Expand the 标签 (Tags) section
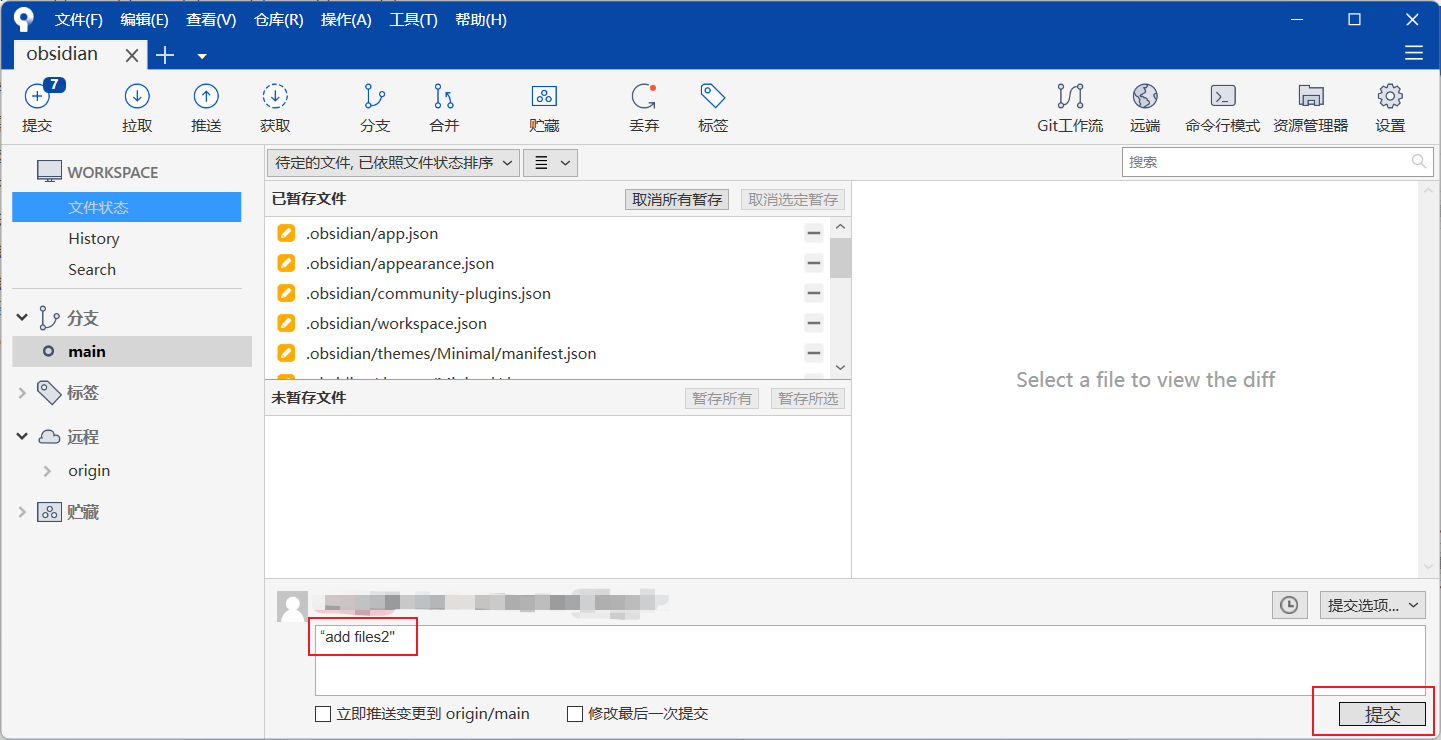 point(22,393)
